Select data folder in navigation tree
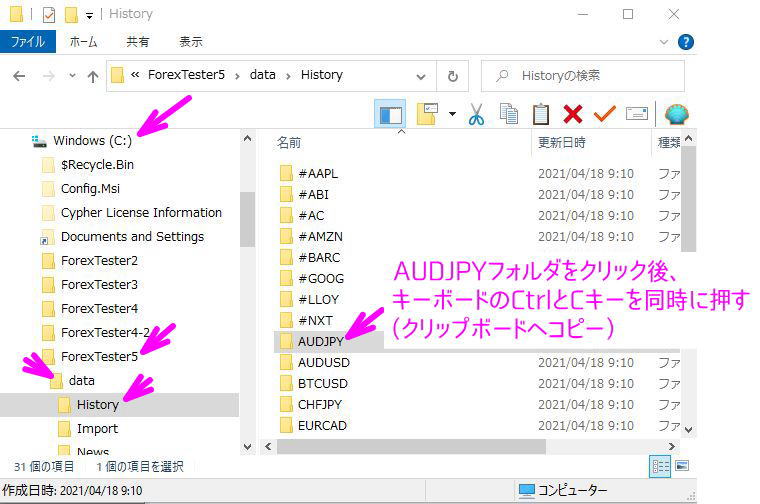The image size is (760, 504). point(81,380)
